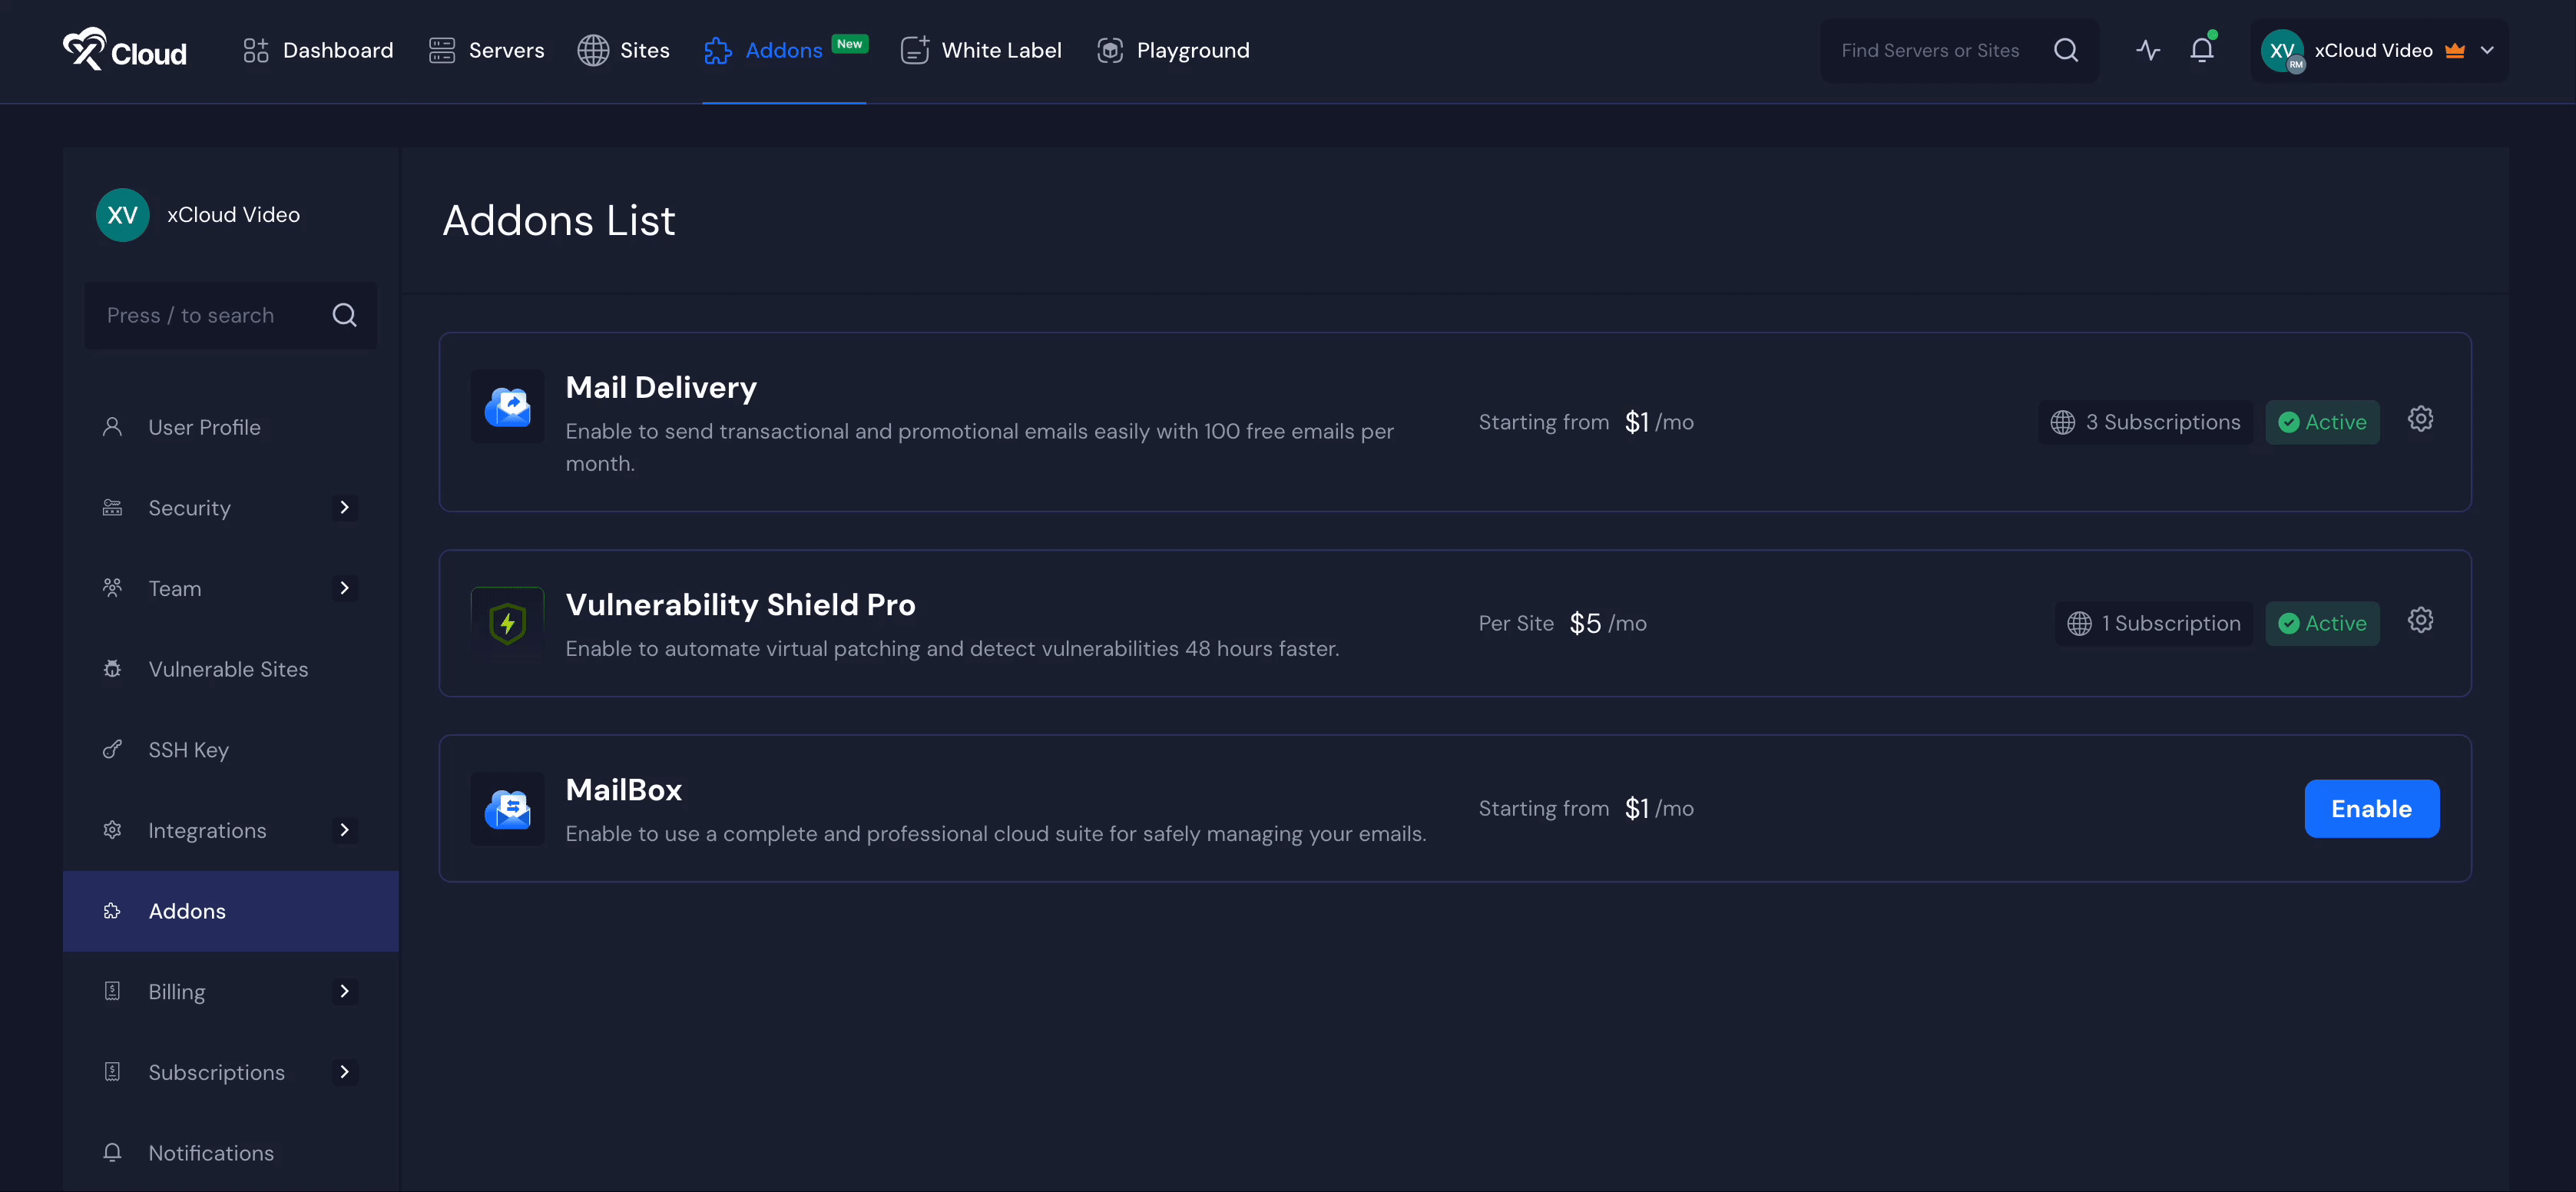Click the top search magnifier icon

point(2066,50)
